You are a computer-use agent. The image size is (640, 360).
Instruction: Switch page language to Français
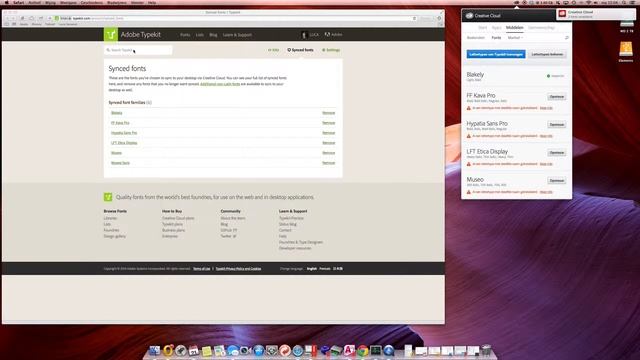tap(325, 269)
